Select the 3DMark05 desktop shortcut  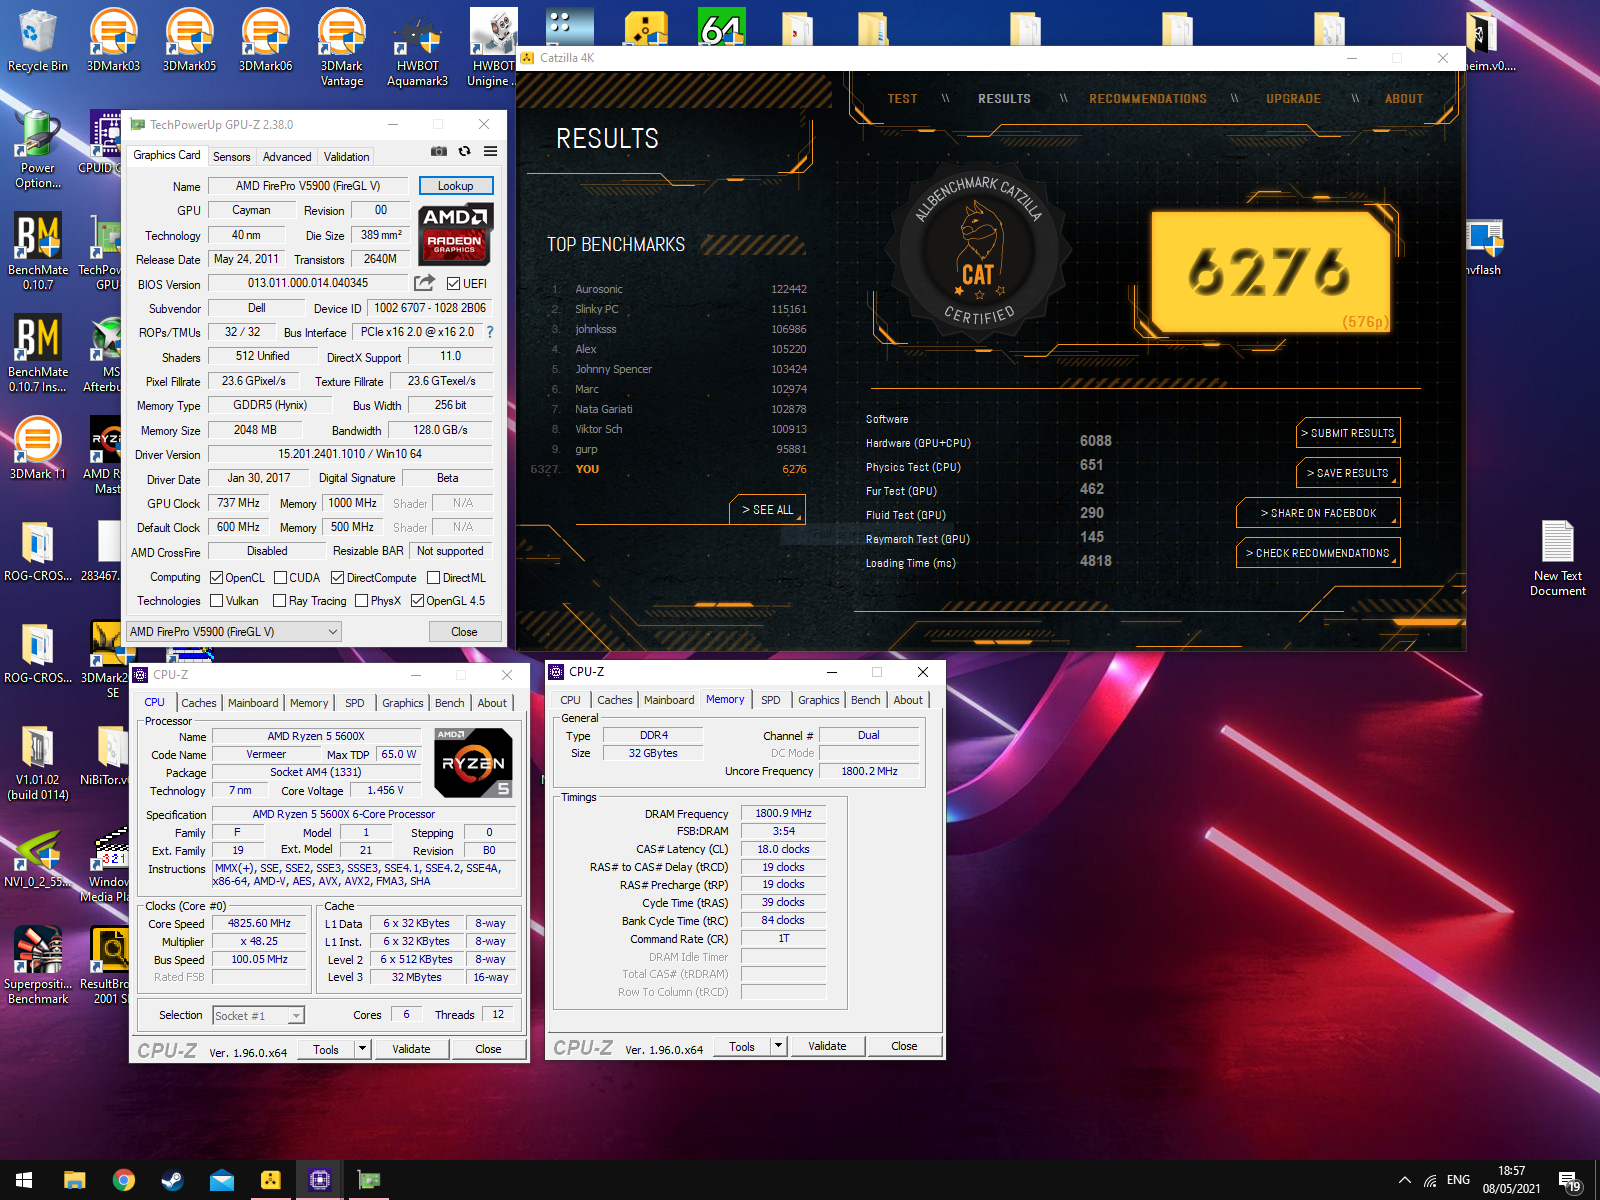(189, 41)
